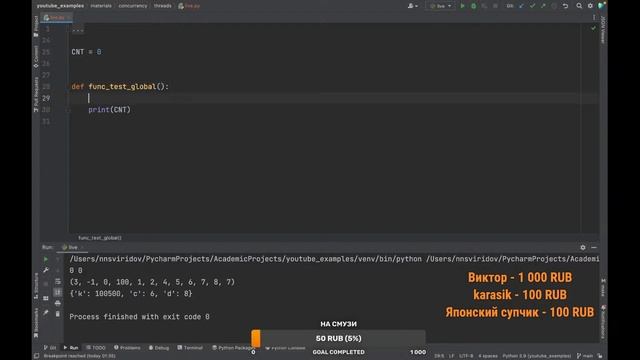Toggle the Project sidebar tool window

[36, 26]
